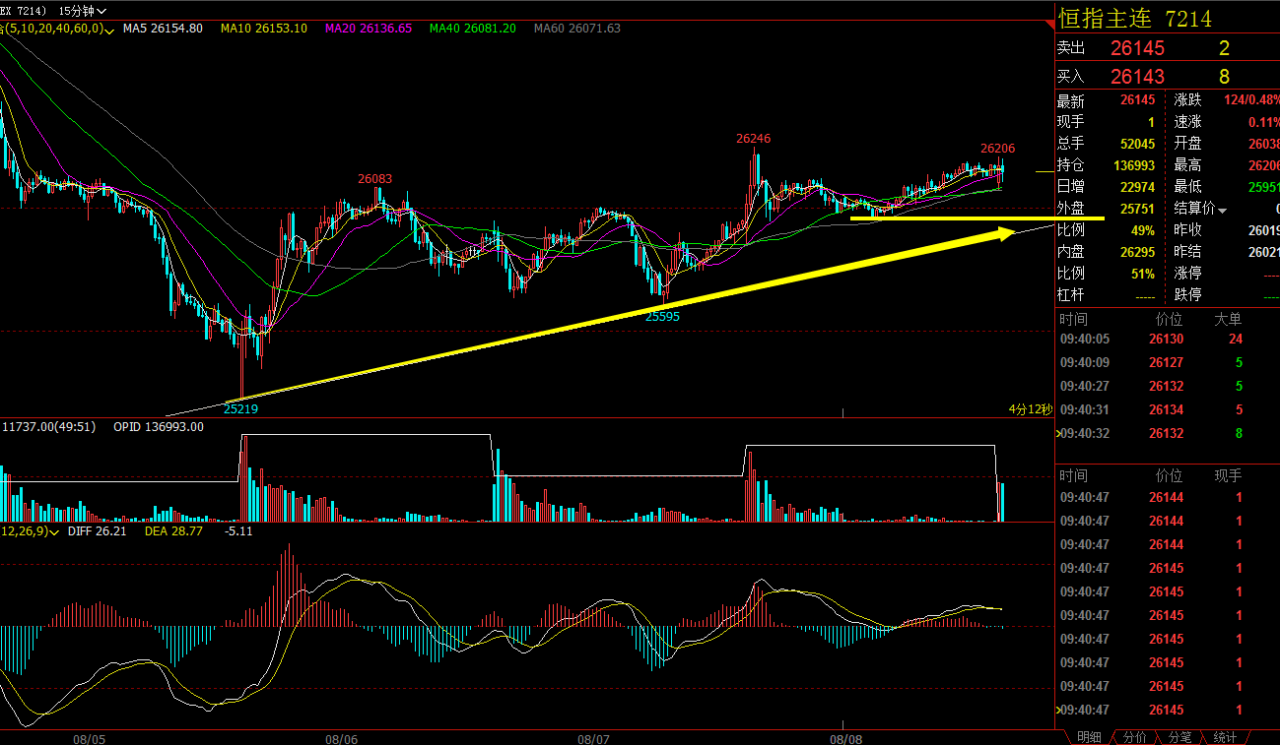This screenshot has height=745, width=1280.
Task: Select the yellow trendline arrowhead
Action: (x=1005, y=234)
